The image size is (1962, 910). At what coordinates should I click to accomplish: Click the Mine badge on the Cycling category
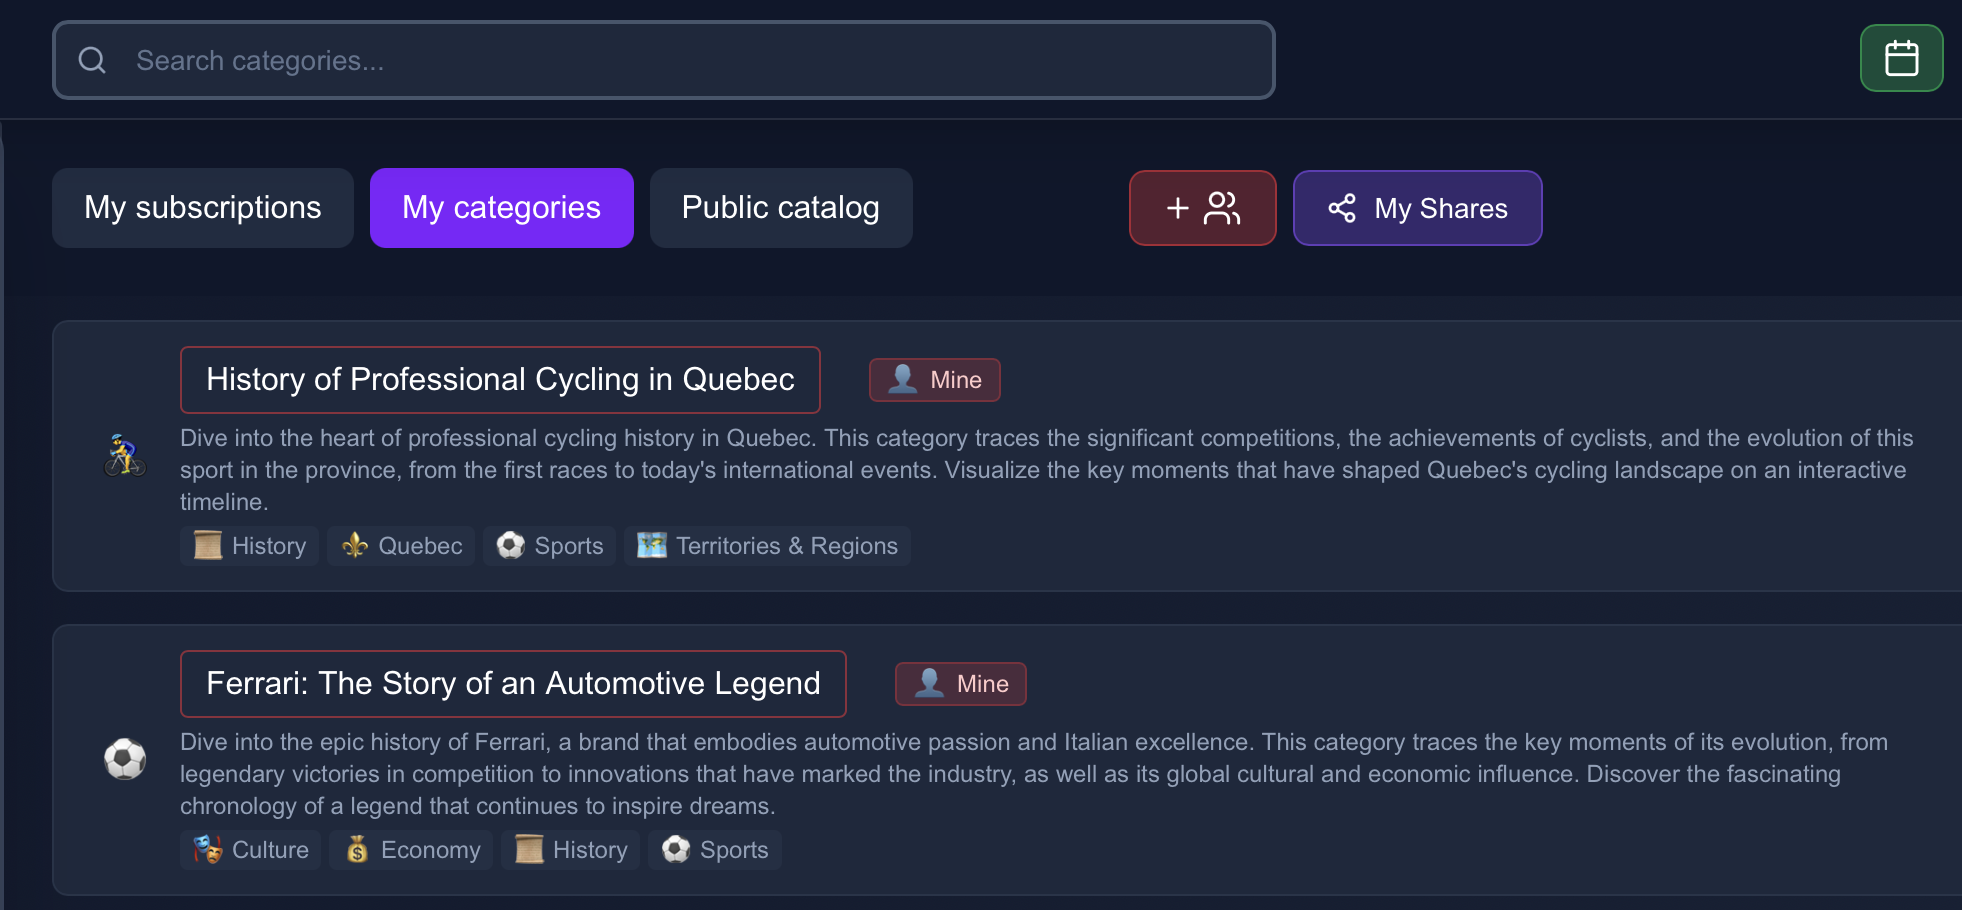click(934, 380)
